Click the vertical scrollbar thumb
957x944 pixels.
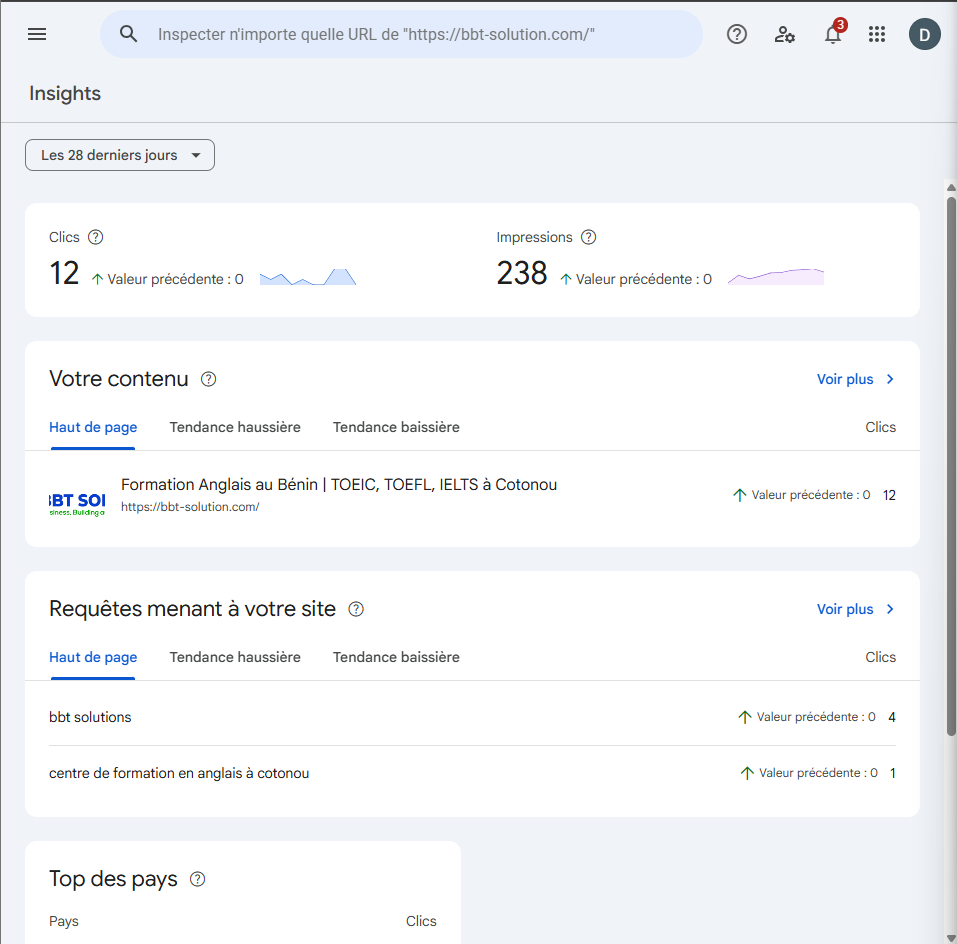point(951,466)
